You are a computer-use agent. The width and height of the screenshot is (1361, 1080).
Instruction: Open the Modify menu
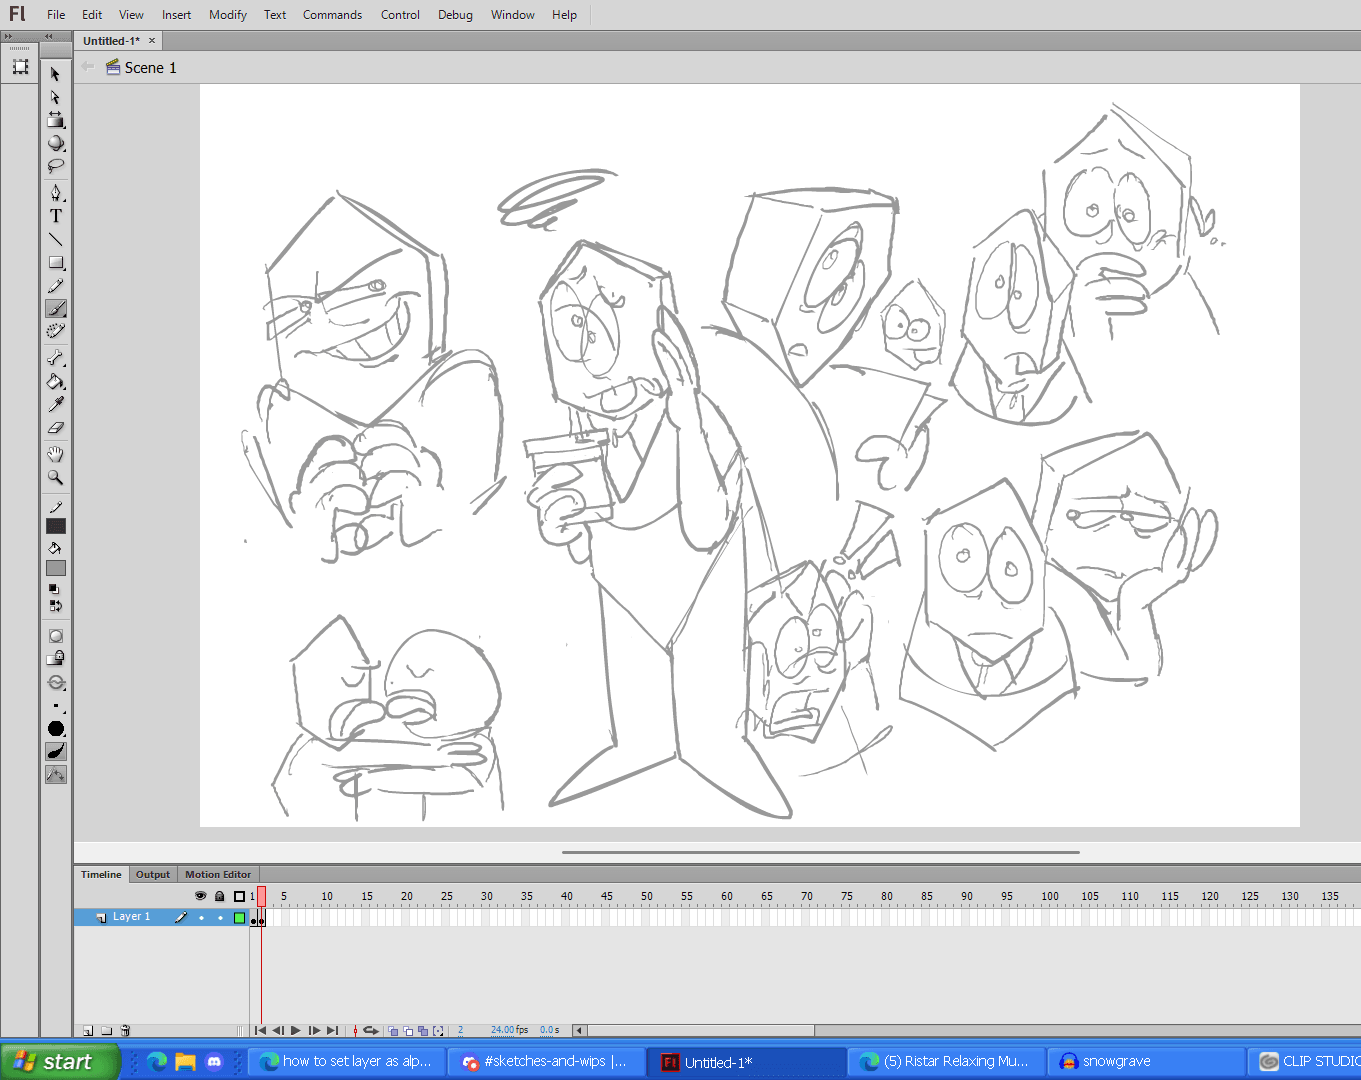pos(227,15)
